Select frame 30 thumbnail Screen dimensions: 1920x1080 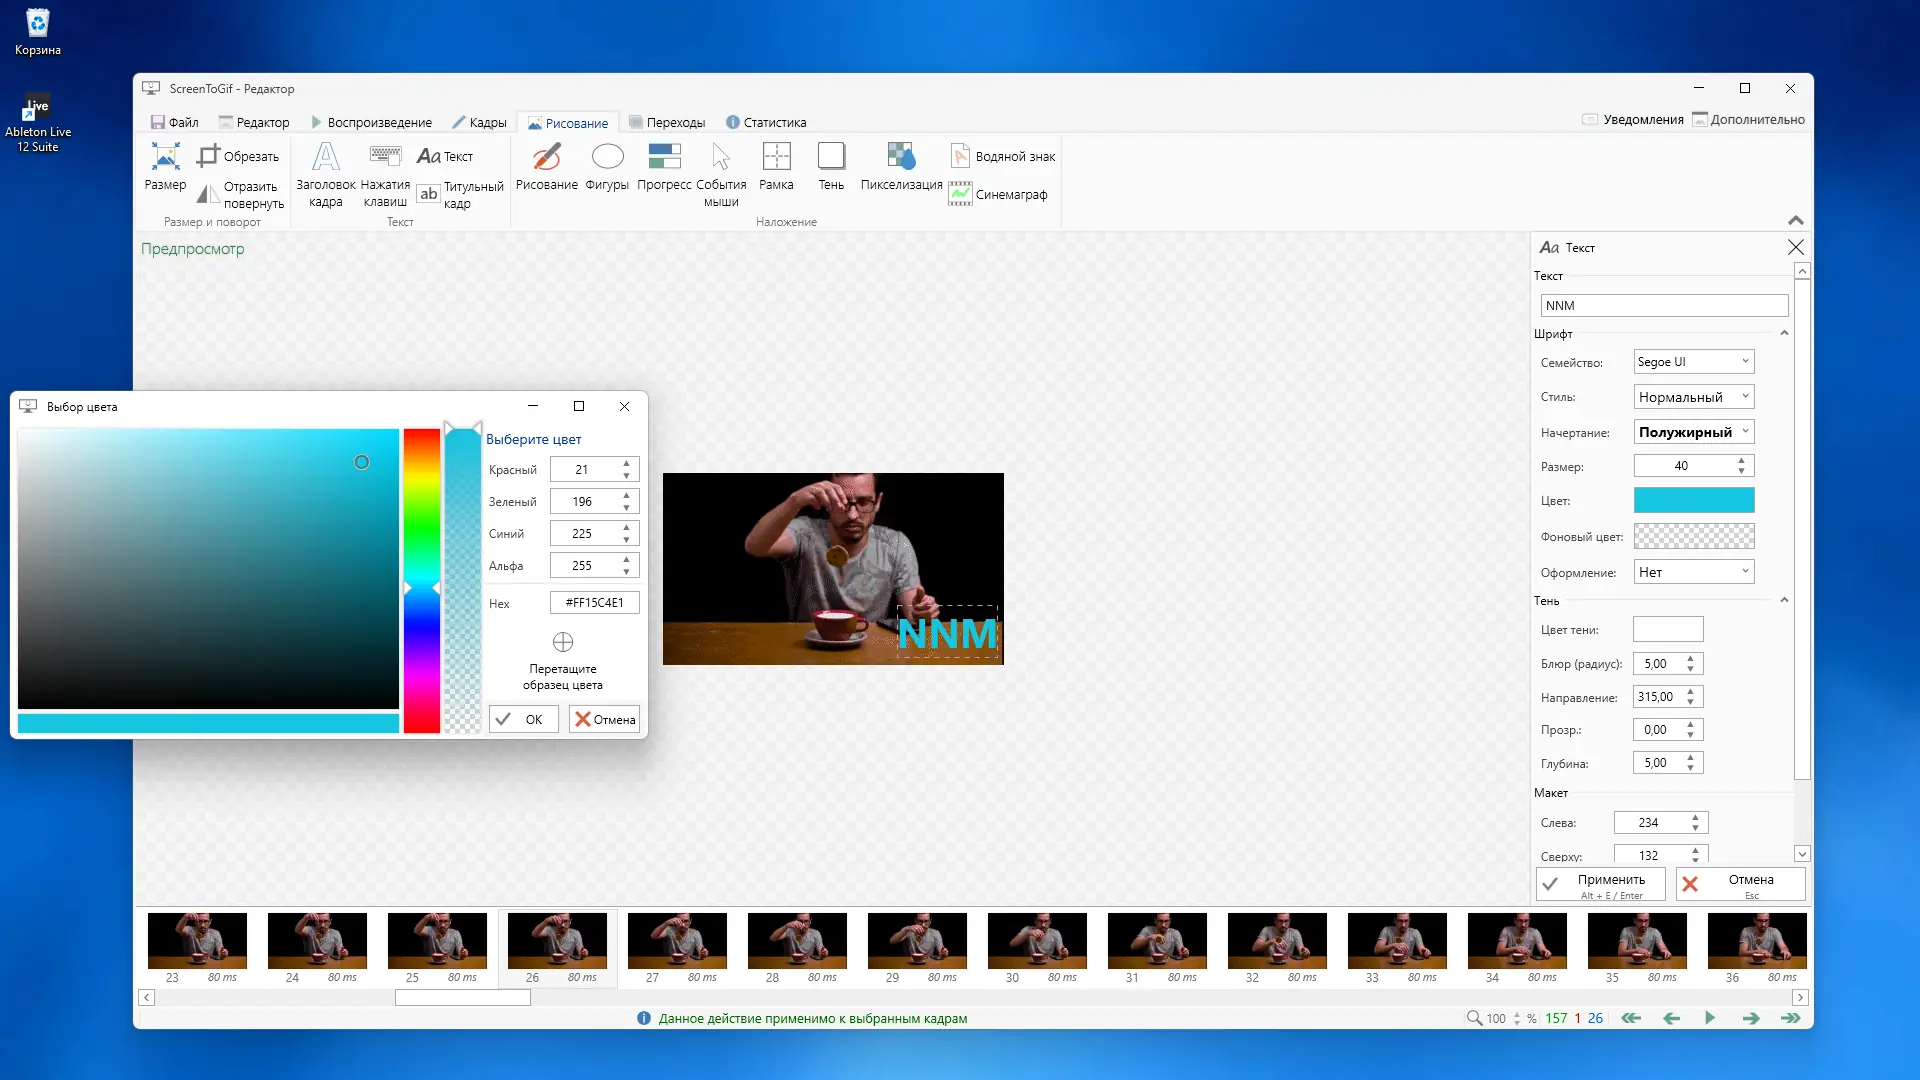pos(1037,940)
